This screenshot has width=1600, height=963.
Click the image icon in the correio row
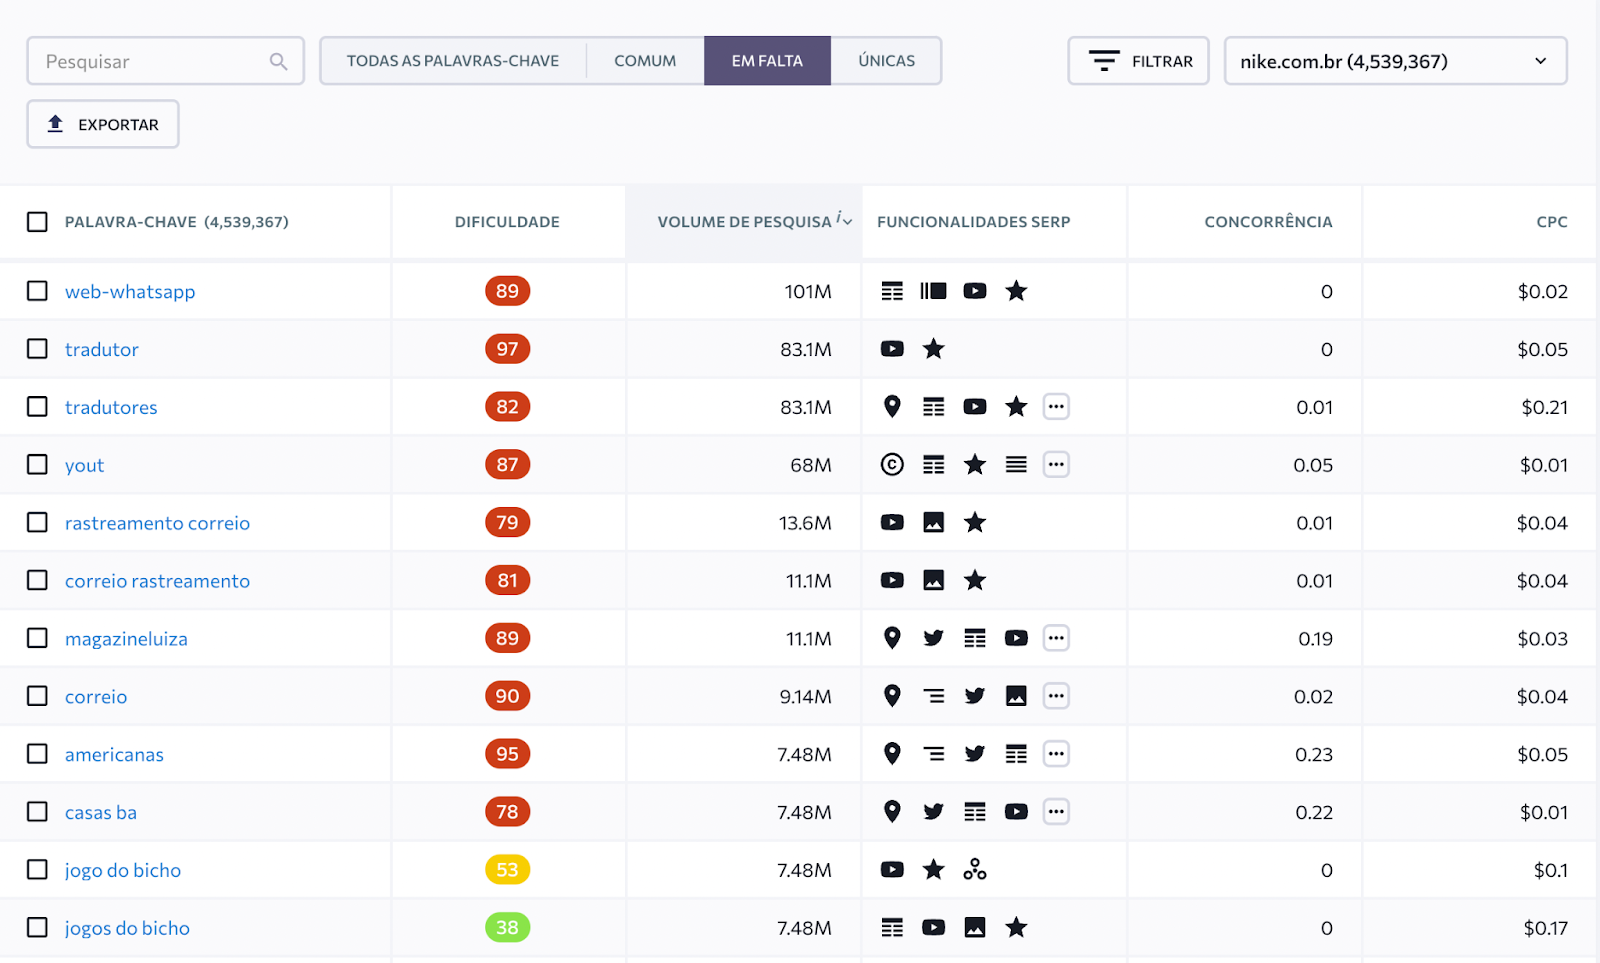pos(1016,697)
